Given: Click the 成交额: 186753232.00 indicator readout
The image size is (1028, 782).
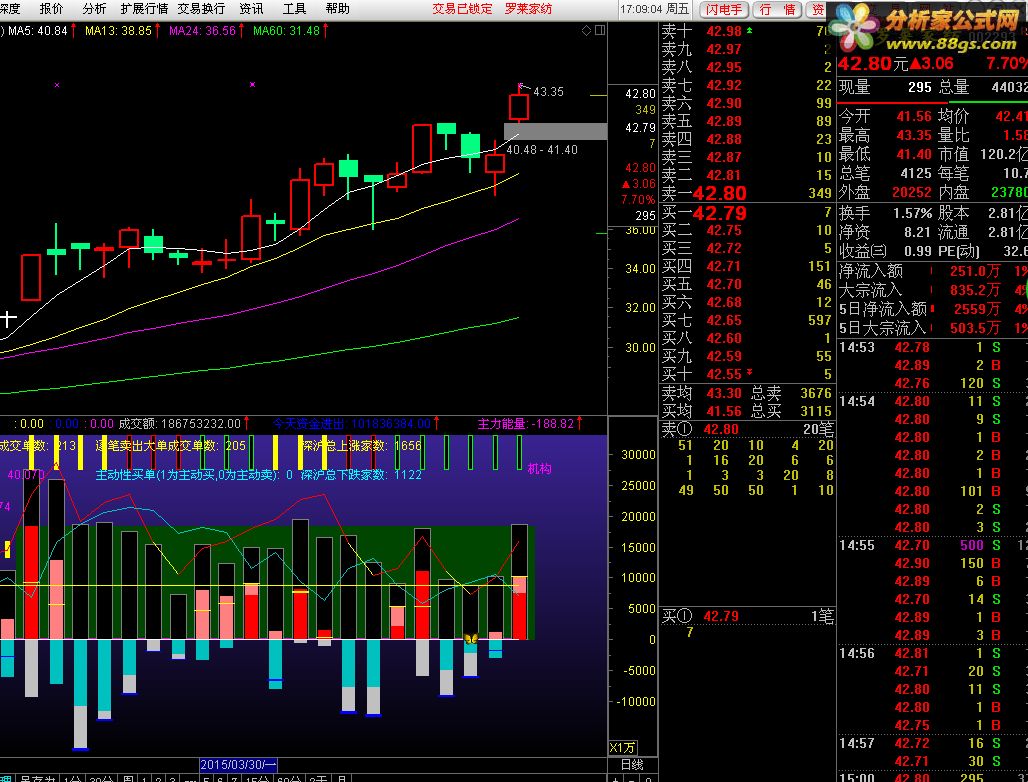Looking at the screenshot, I should 179,423.
